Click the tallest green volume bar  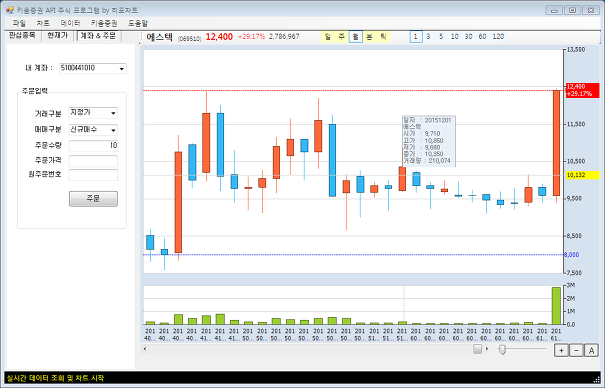click(x=556, y=306)
